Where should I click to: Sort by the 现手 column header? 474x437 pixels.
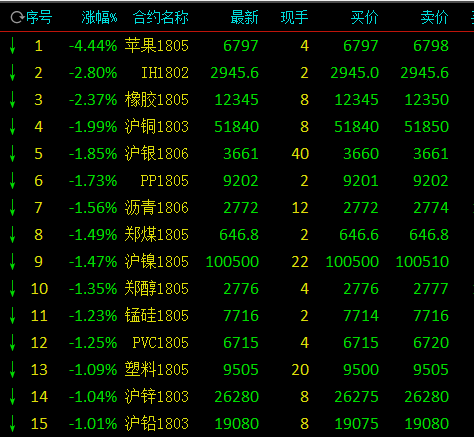(294, 17)
